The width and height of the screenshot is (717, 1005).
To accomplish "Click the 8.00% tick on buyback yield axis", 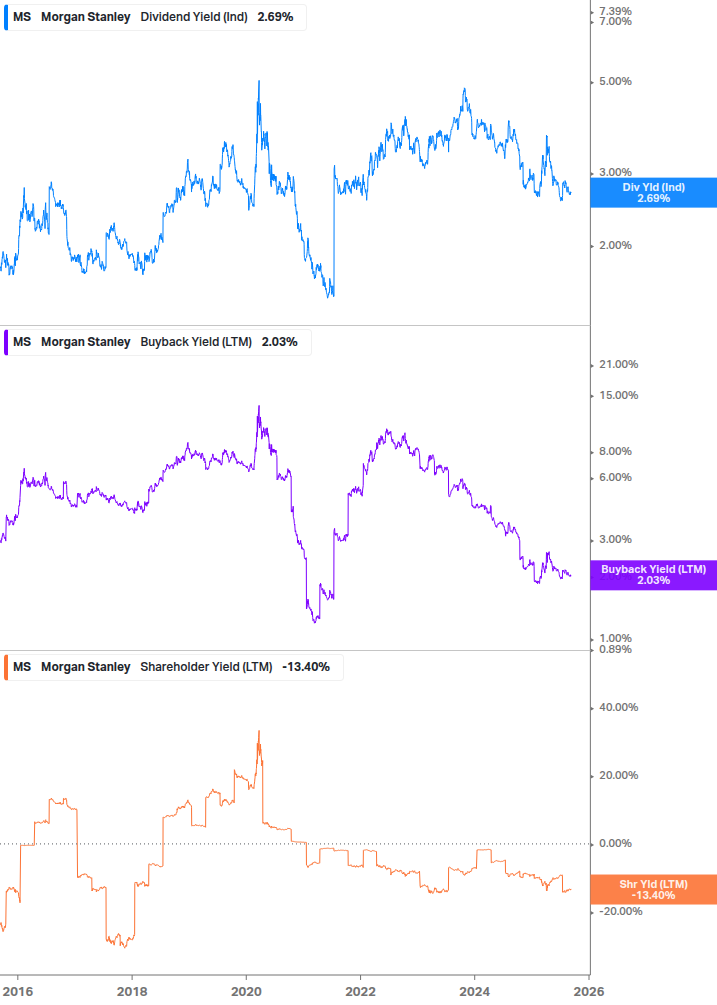I will coord(615,452).
